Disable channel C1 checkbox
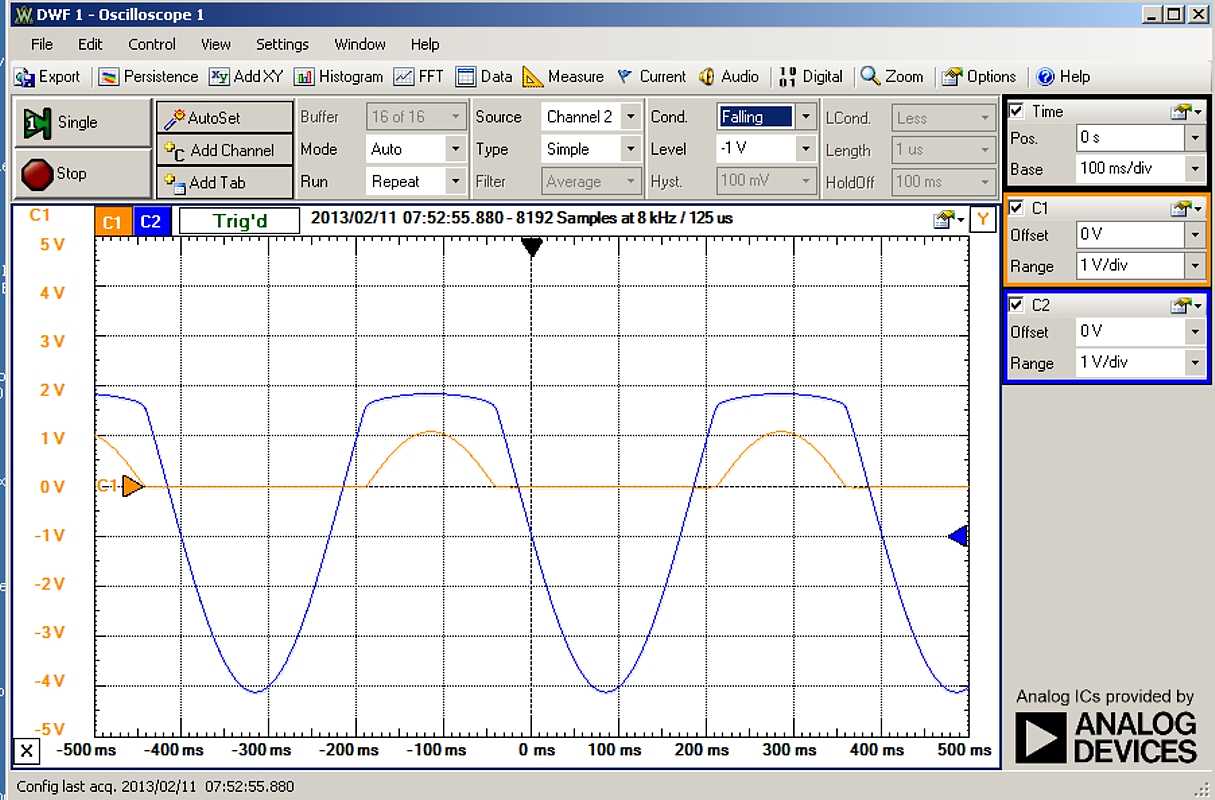1215x800 pixels. click(x=1017, y=208)
